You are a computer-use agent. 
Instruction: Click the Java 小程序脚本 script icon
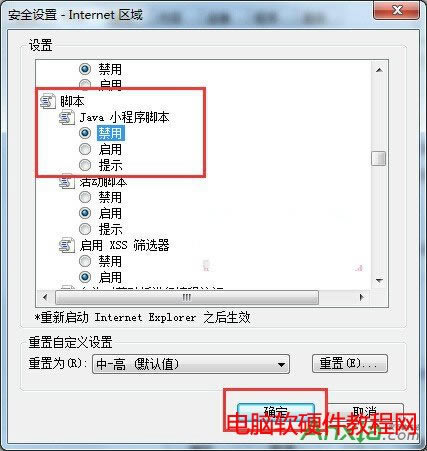pyautogui.click(x=67, y=118)
